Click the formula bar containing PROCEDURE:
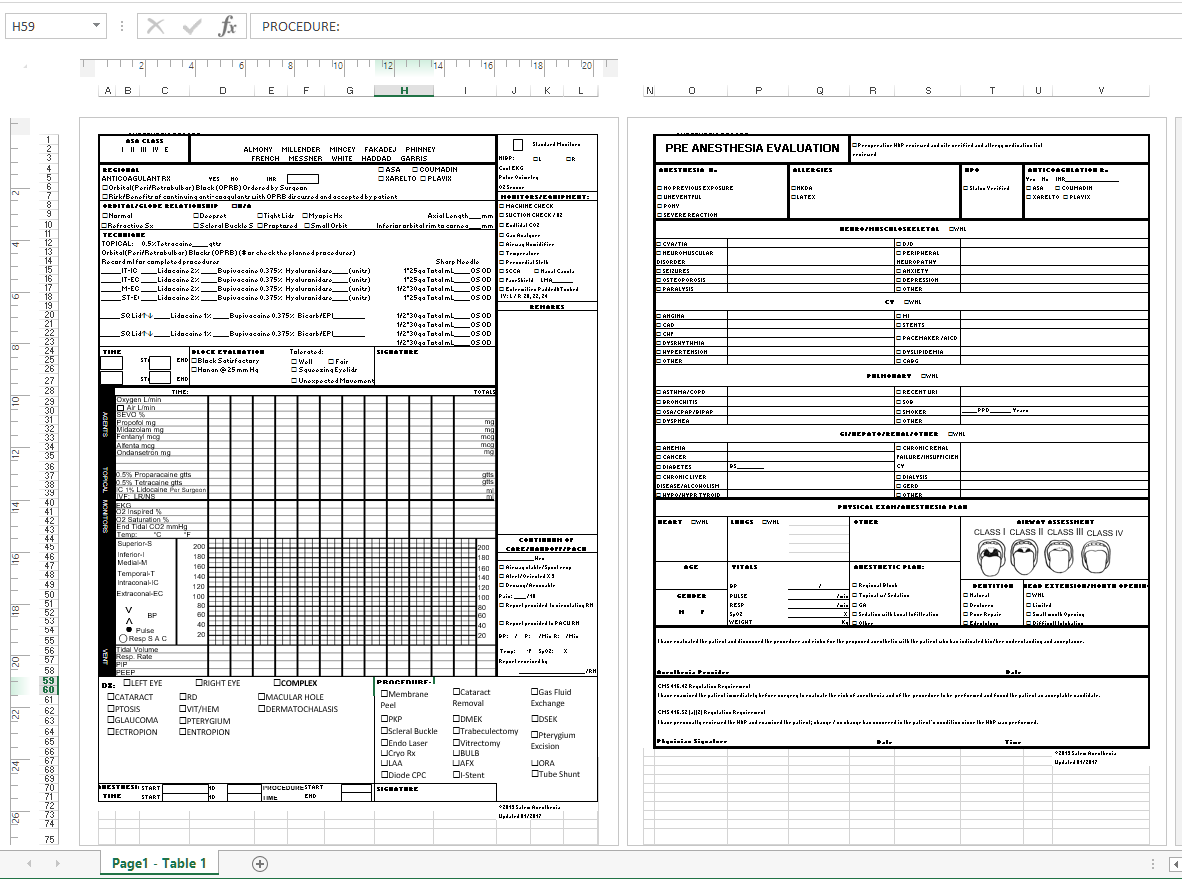The width and height of the screenshot is (1182, 879). click(x=716, y=26)
